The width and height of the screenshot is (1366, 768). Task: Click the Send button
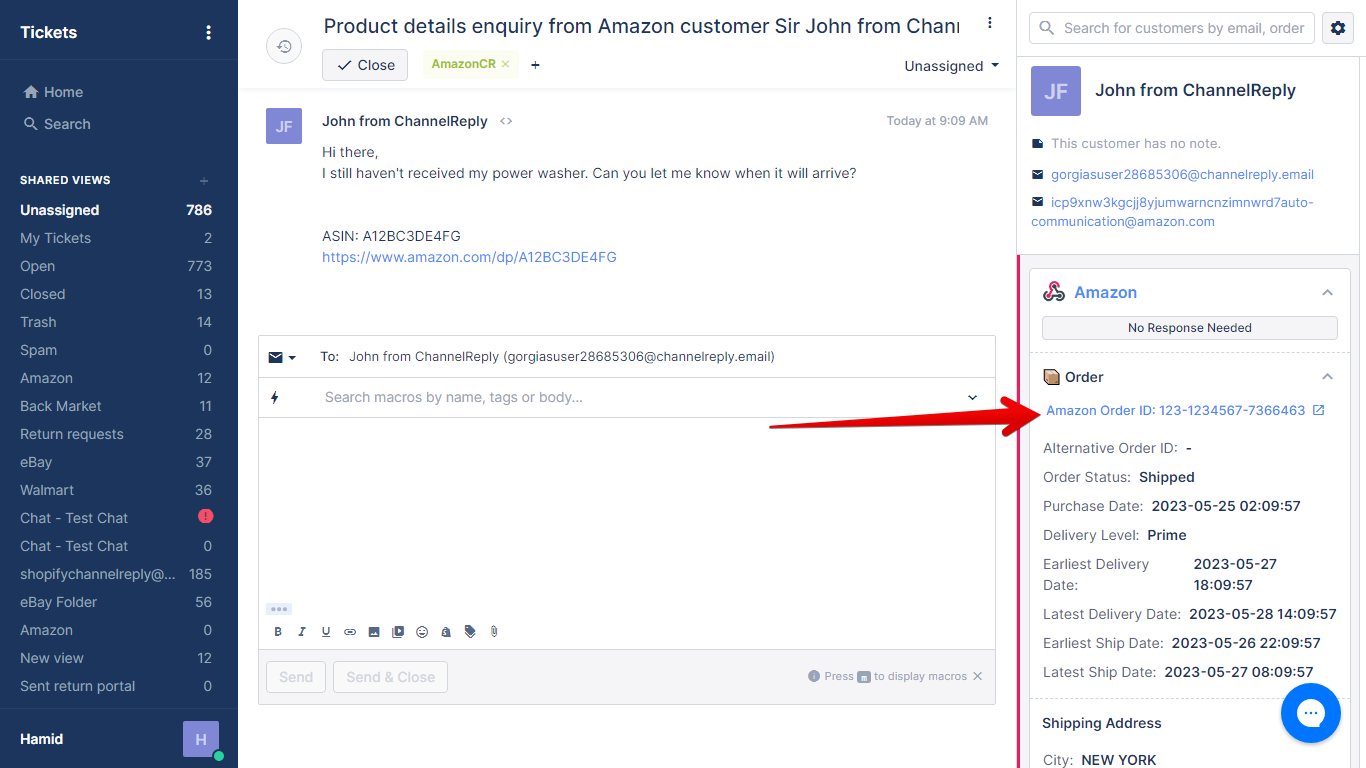click(x=296, y=677)
